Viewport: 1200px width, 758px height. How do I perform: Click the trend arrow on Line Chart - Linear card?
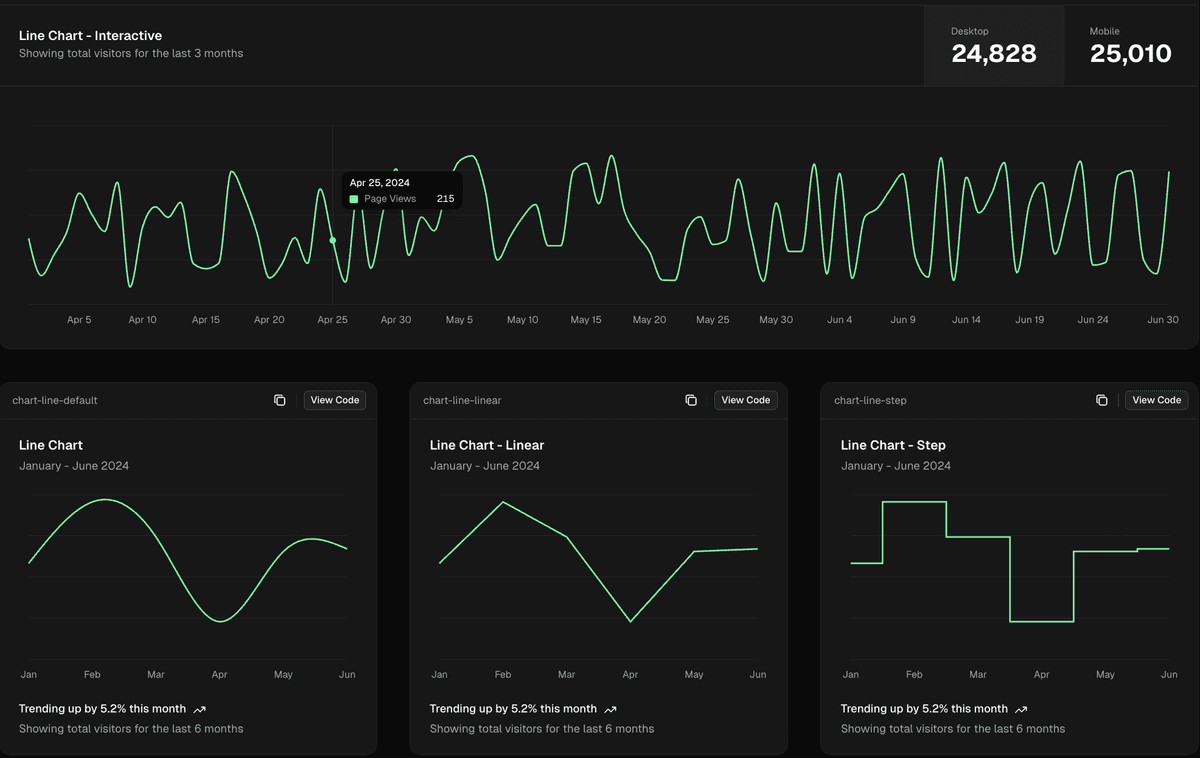(x=613, y=708)
